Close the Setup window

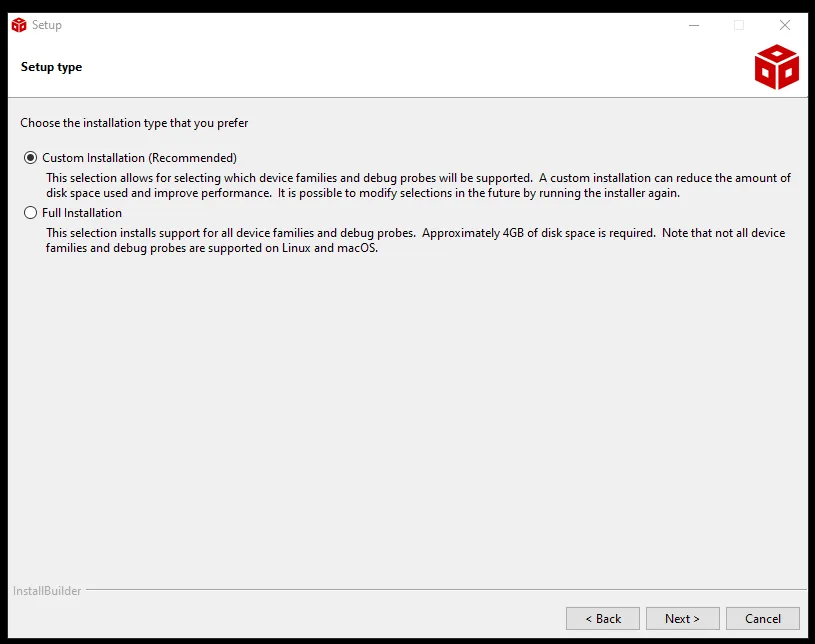tap(785, 25)
